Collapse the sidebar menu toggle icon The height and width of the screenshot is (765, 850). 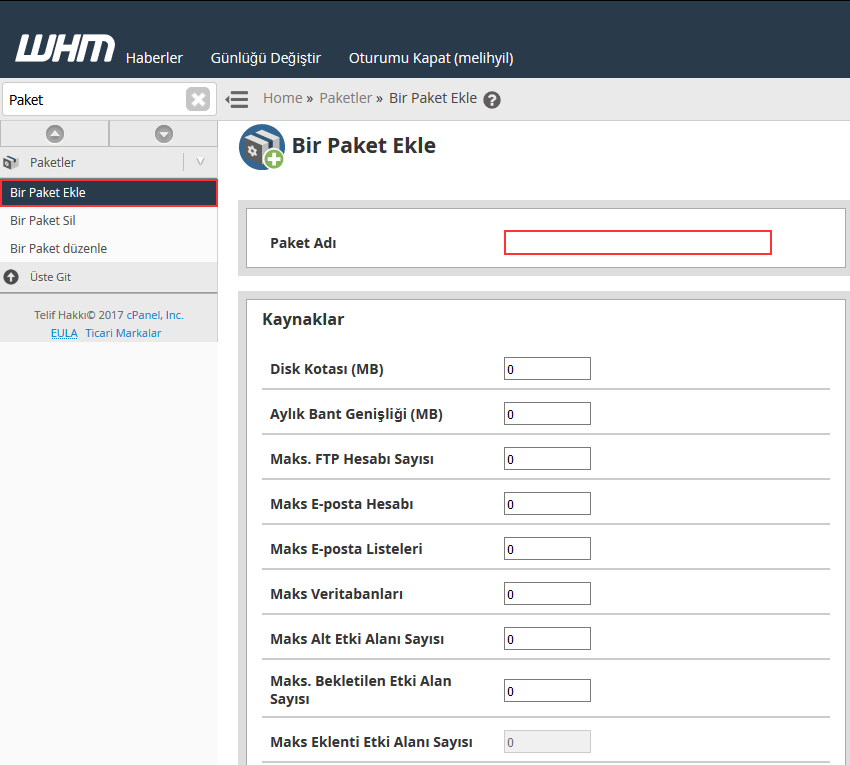point(237,99)
